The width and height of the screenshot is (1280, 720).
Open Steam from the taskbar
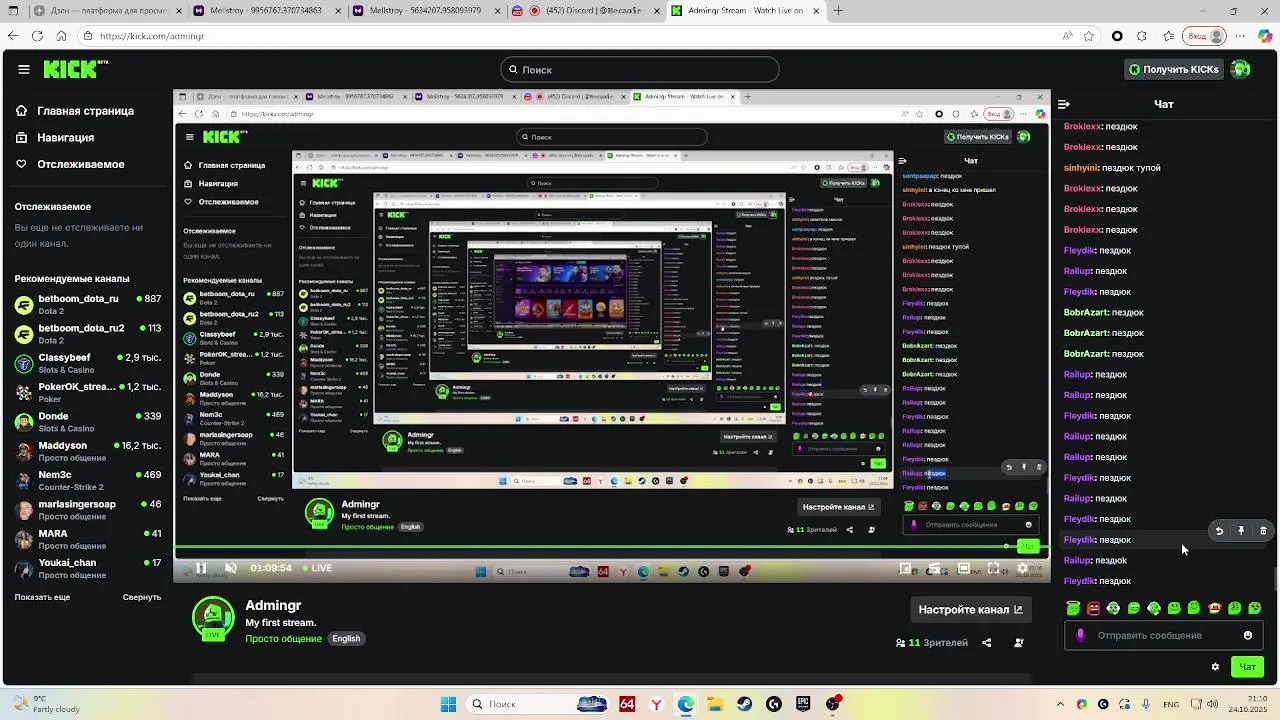pyautogui.click(x=745, y=704)
